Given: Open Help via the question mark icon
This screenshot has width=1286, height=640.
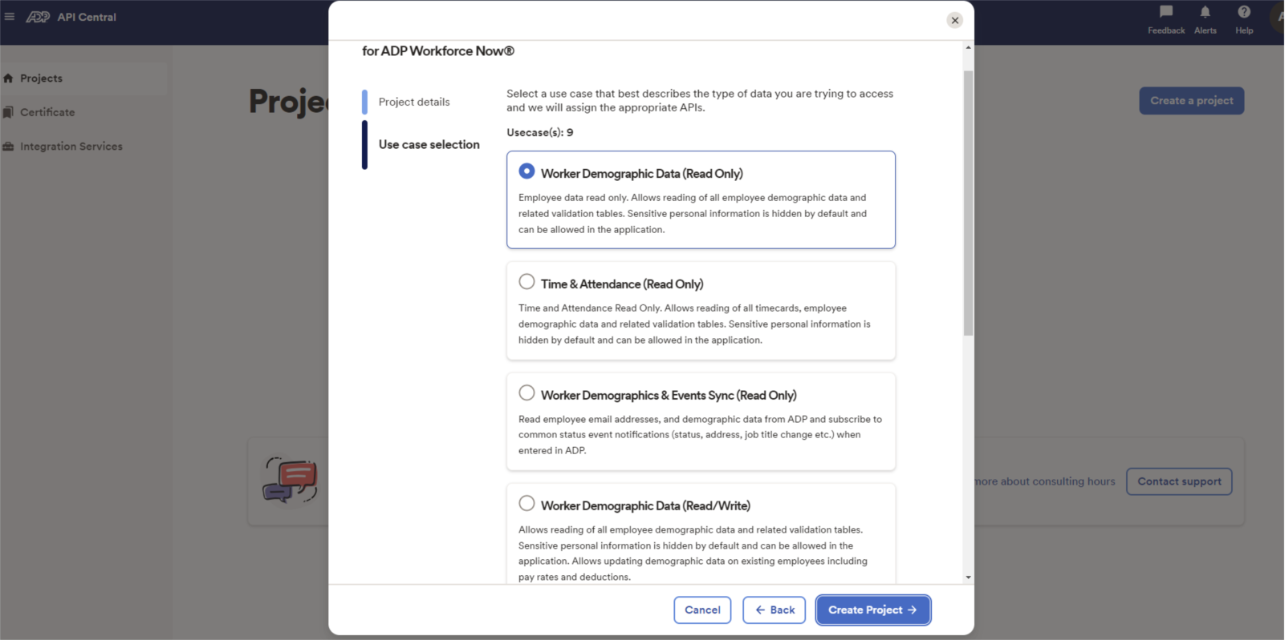Looking at the screenshot, I should click(1242, 16).
